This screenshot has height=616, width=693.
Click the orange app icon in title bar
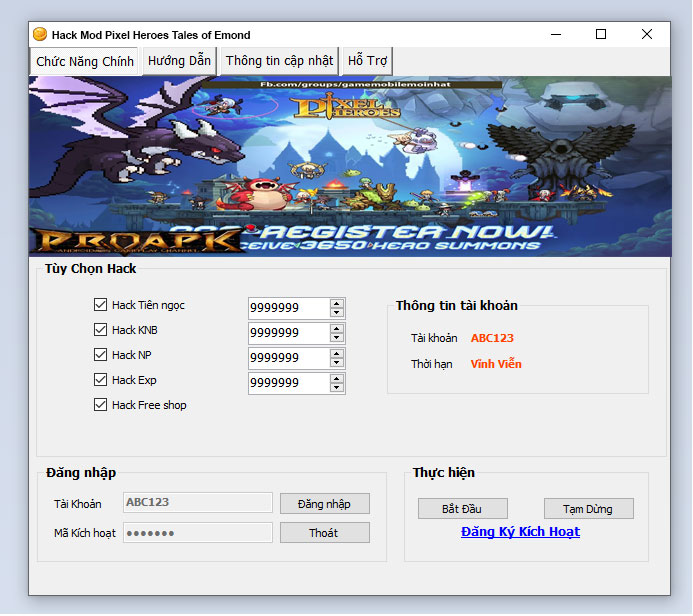click(40, 34)
